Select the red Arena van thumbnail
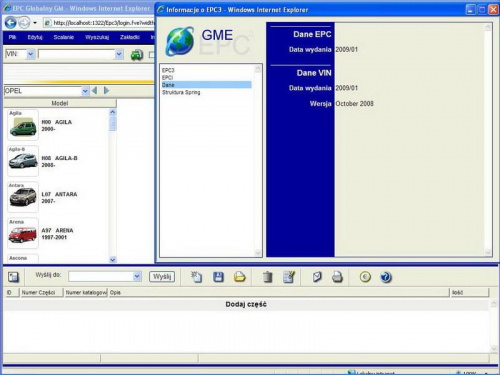500x375 pixels. (x=23, y=233)
